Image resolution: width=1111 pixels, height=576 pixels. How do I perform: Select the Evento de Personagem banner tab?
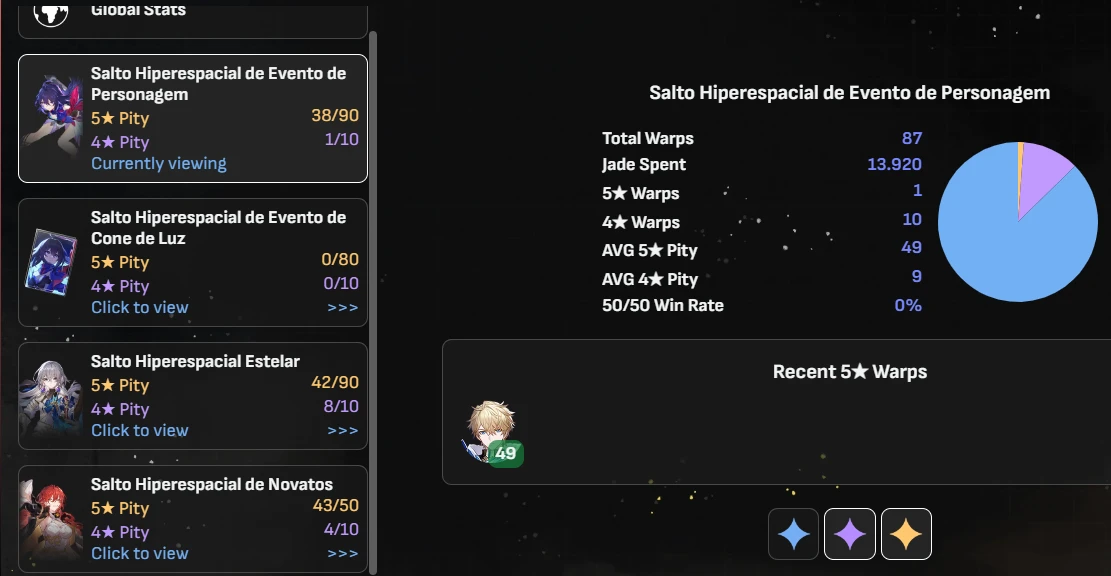193,118
